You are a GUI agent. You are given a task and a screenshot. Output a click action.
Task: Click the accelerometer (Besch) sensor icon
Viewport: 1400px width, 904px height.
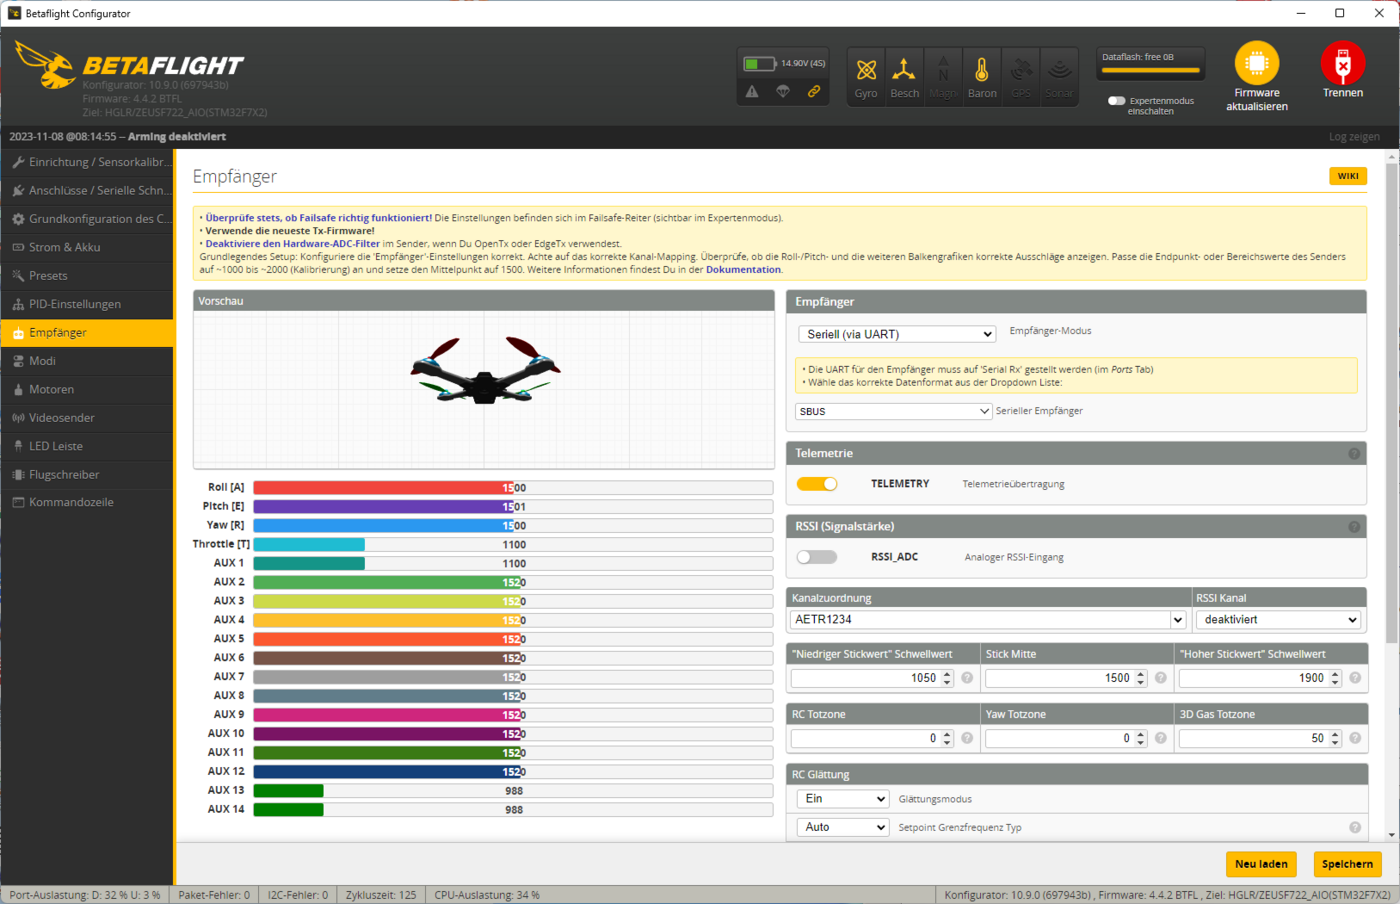coord(904,71)
